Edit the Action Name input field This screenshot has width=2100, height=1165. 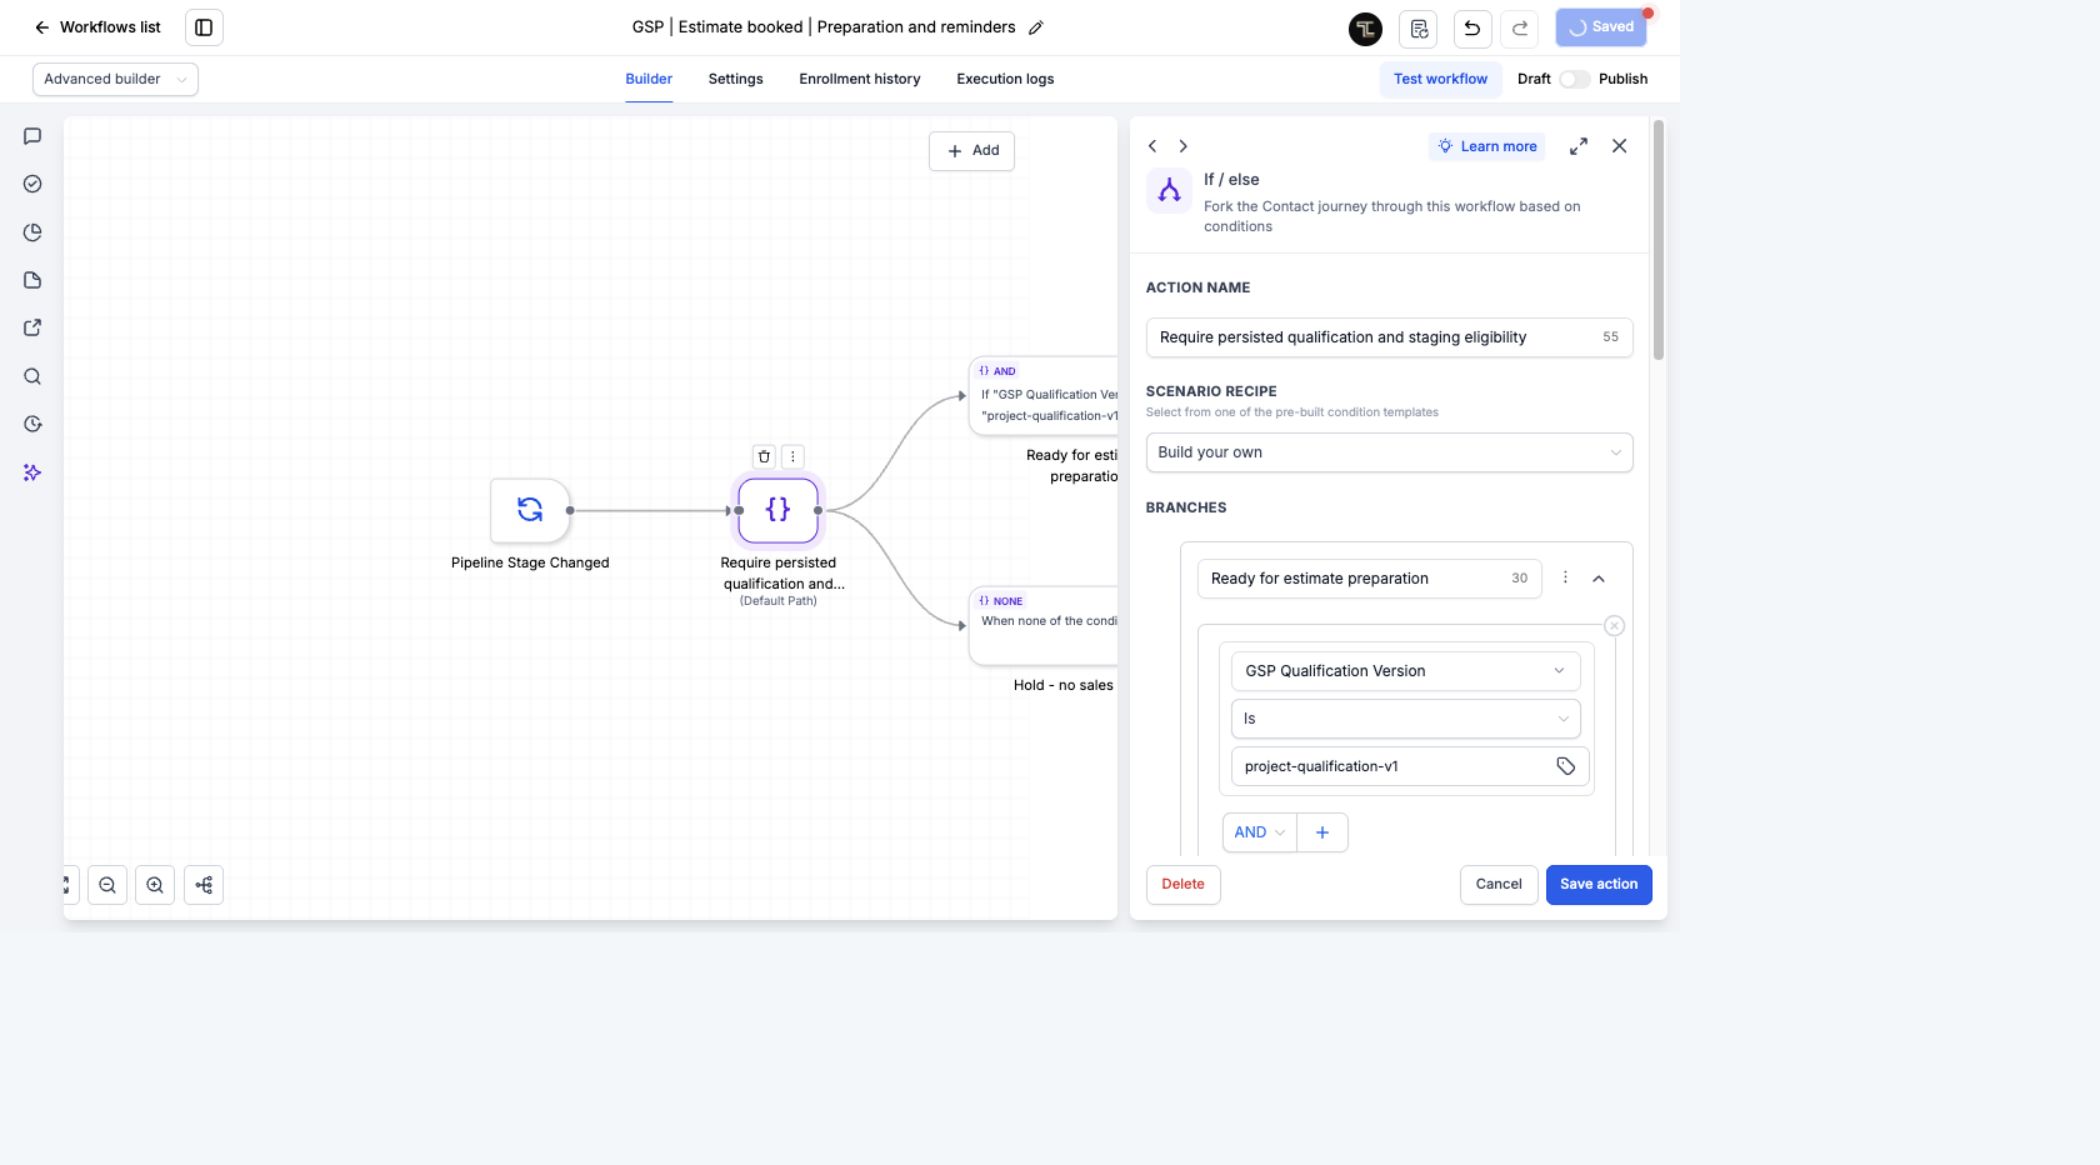pos(1389,337)
